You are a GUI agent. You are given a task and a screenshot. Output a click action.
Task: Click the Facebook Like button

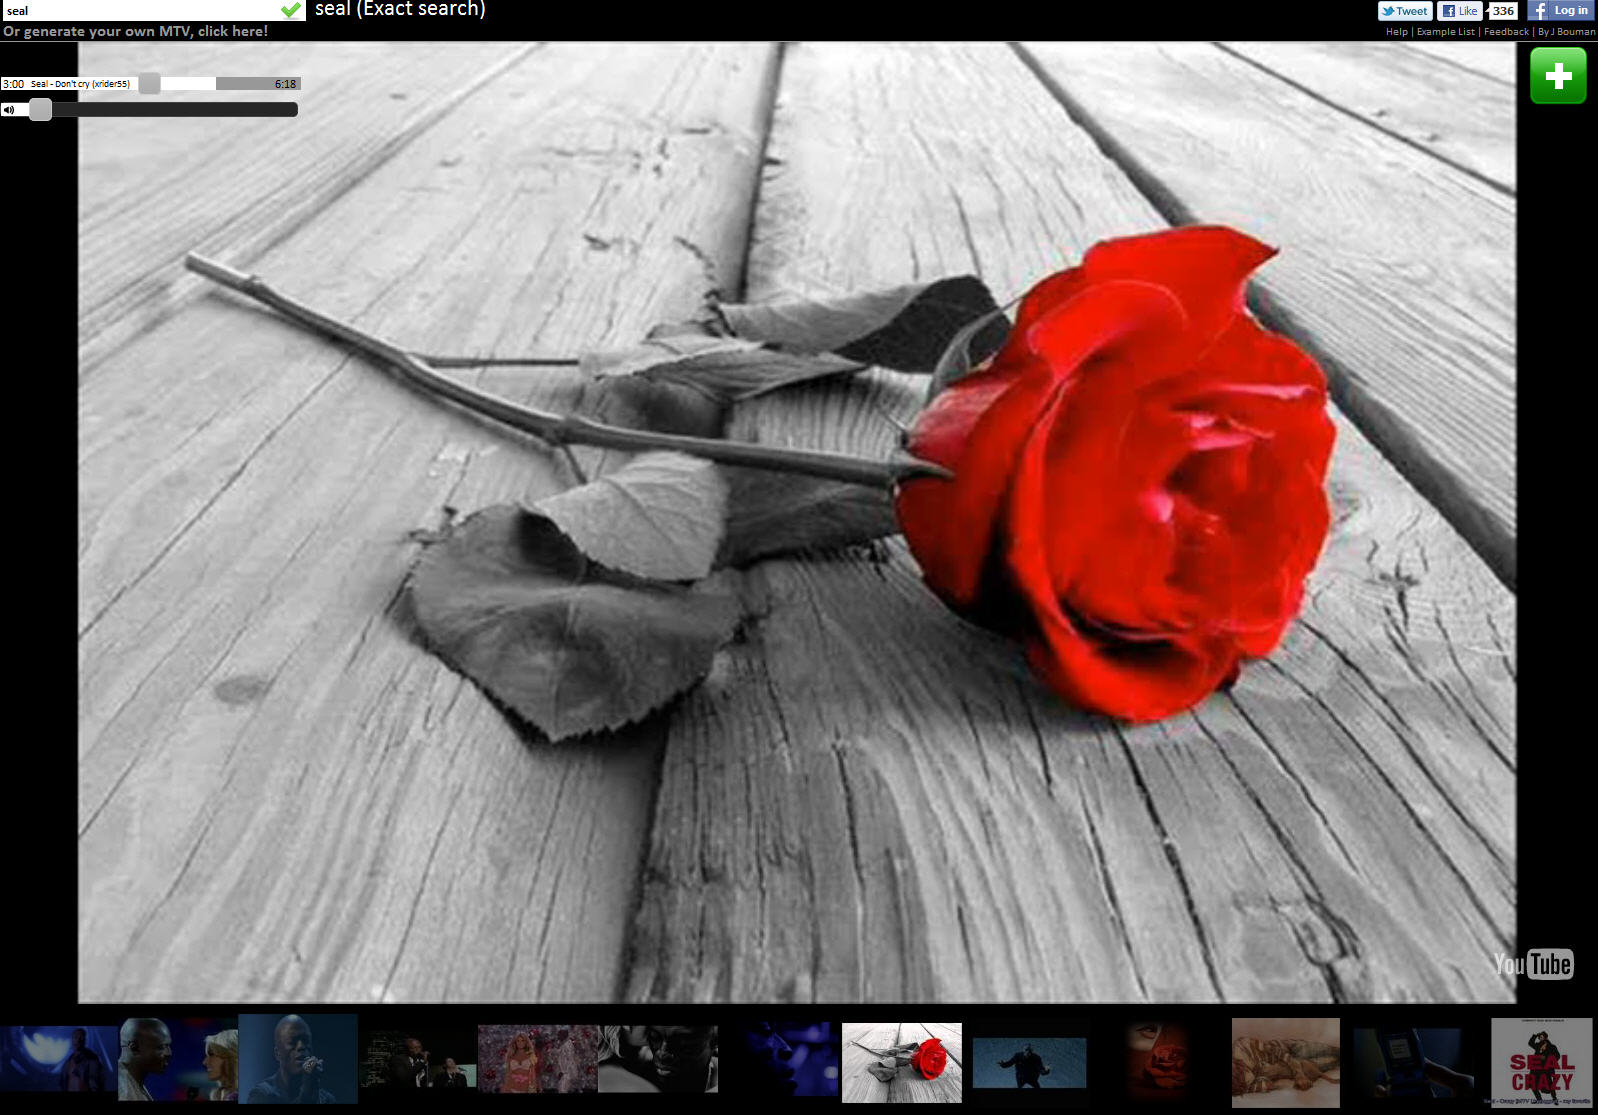click(1459, 11)
